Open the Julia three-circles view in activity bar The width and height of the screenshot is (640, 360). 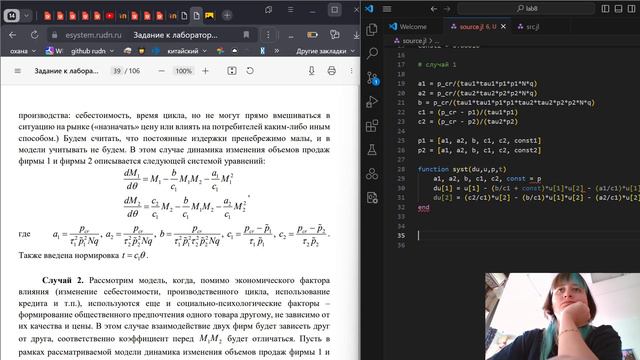point(372,174)
